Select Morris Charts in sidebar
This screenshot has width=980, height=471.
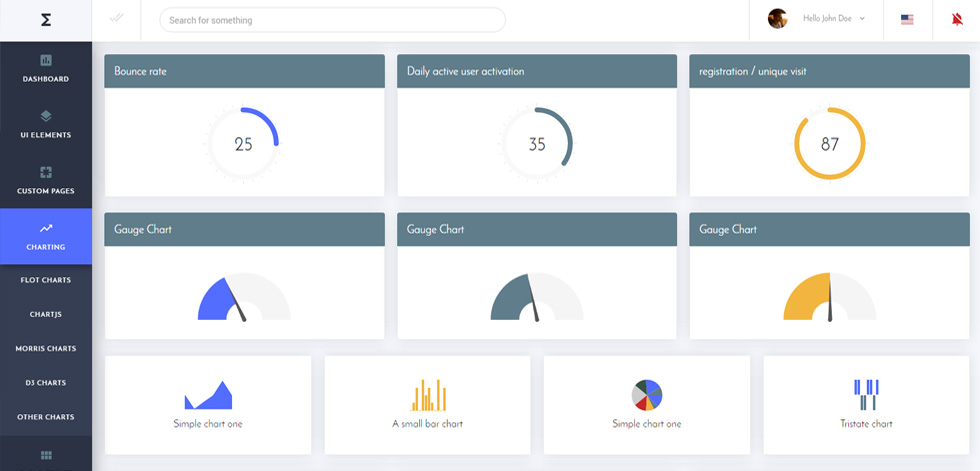[x=46, y=349]
